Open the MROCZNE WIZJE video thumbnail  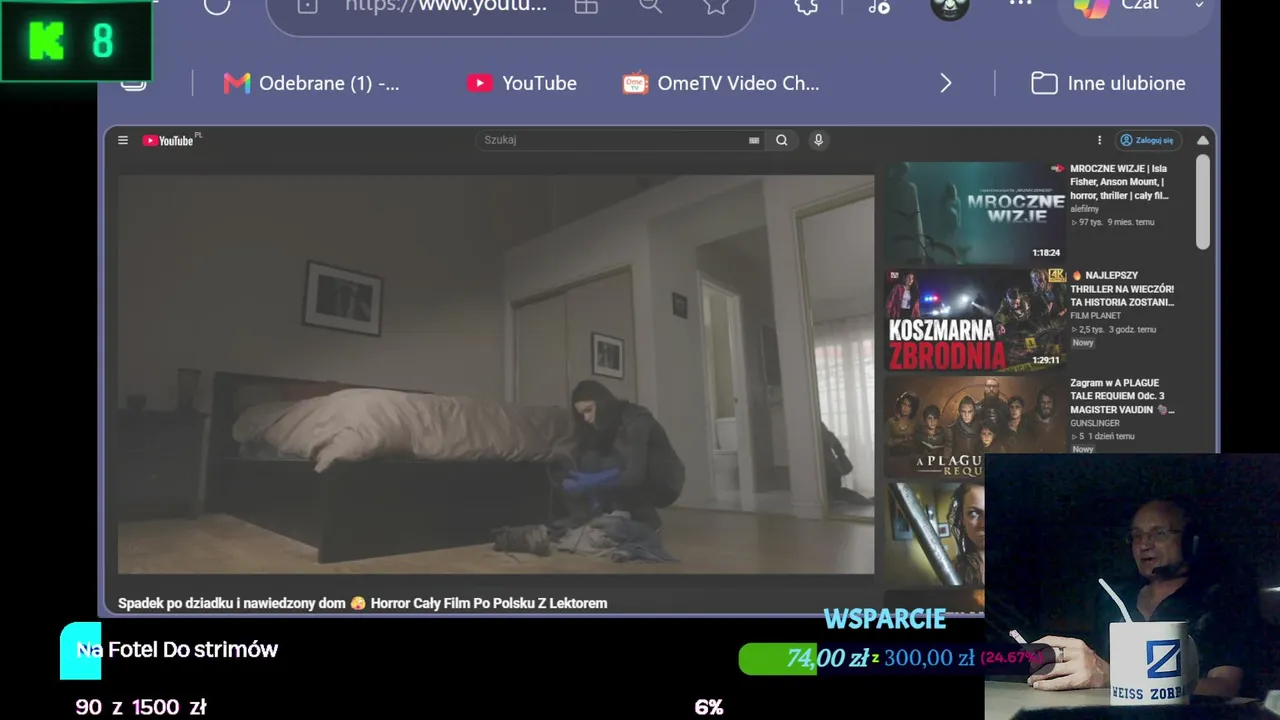975,212
